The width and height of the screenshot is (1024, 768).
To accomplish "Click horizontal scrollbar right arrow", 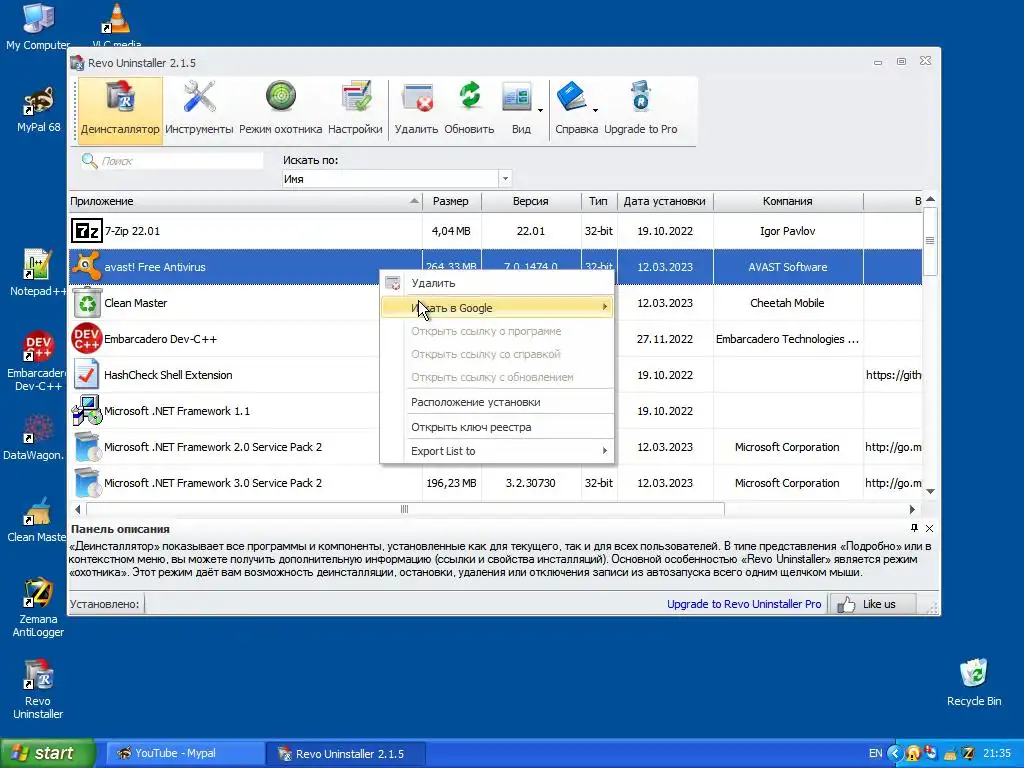I will 912,509.
